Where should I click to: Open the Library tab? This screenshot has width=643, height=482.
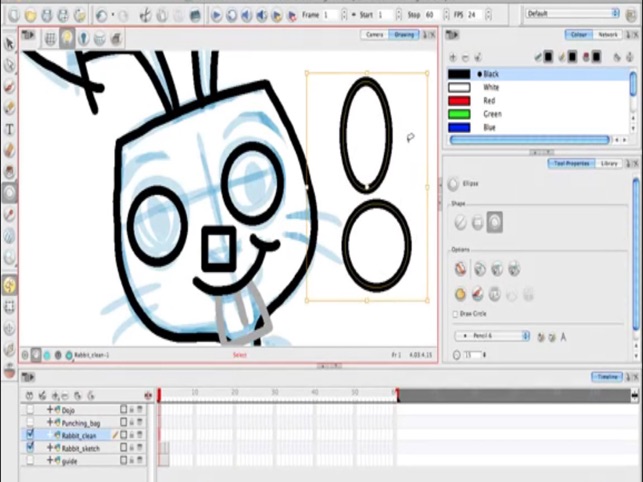(609, 163)
